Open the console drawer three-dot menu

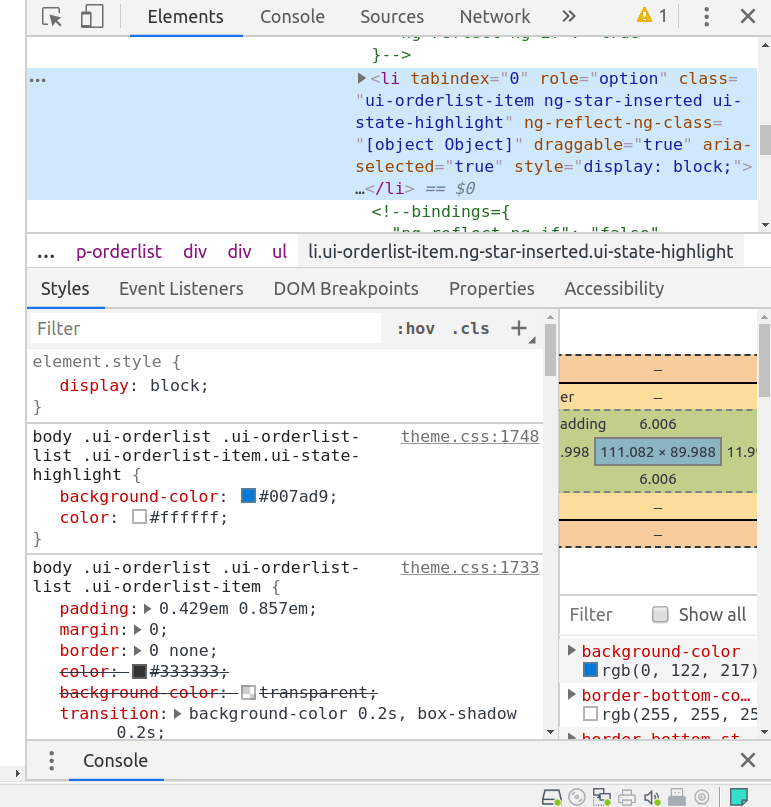pyautogui.click(x=51, y=761)
